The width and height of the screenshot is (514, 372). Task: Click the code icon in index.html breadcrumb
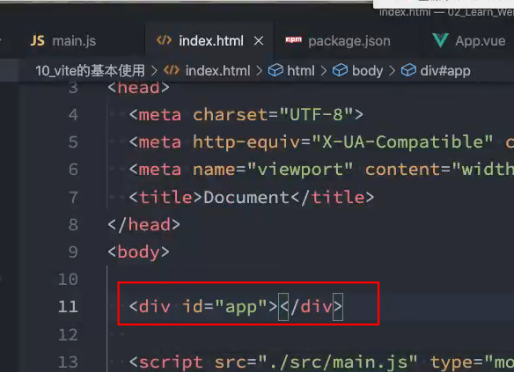(x=171, y=70)
